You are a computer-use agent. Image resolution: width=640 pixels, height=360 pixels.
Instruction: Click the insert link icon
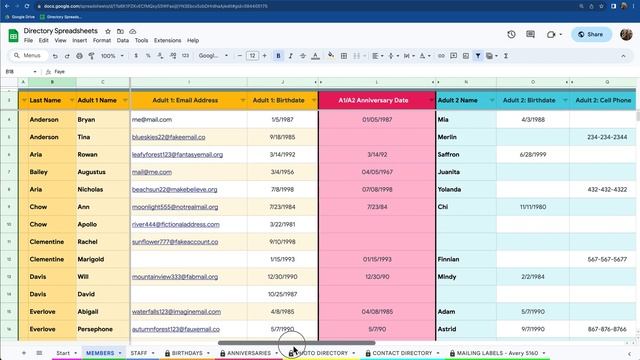441,56
